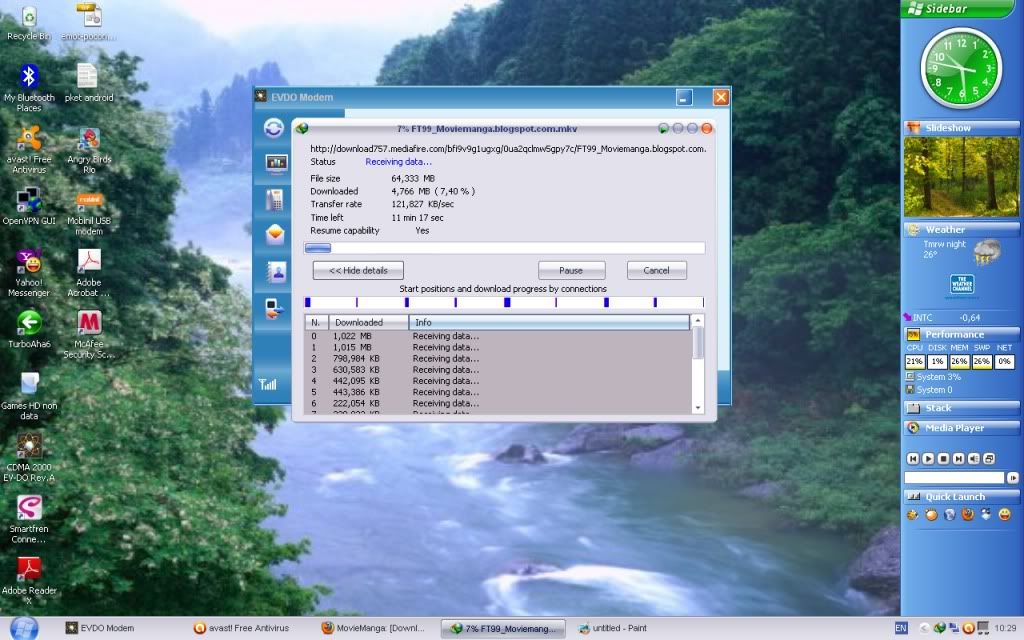Select connection row with 798,984 KB

coord(498,359)
